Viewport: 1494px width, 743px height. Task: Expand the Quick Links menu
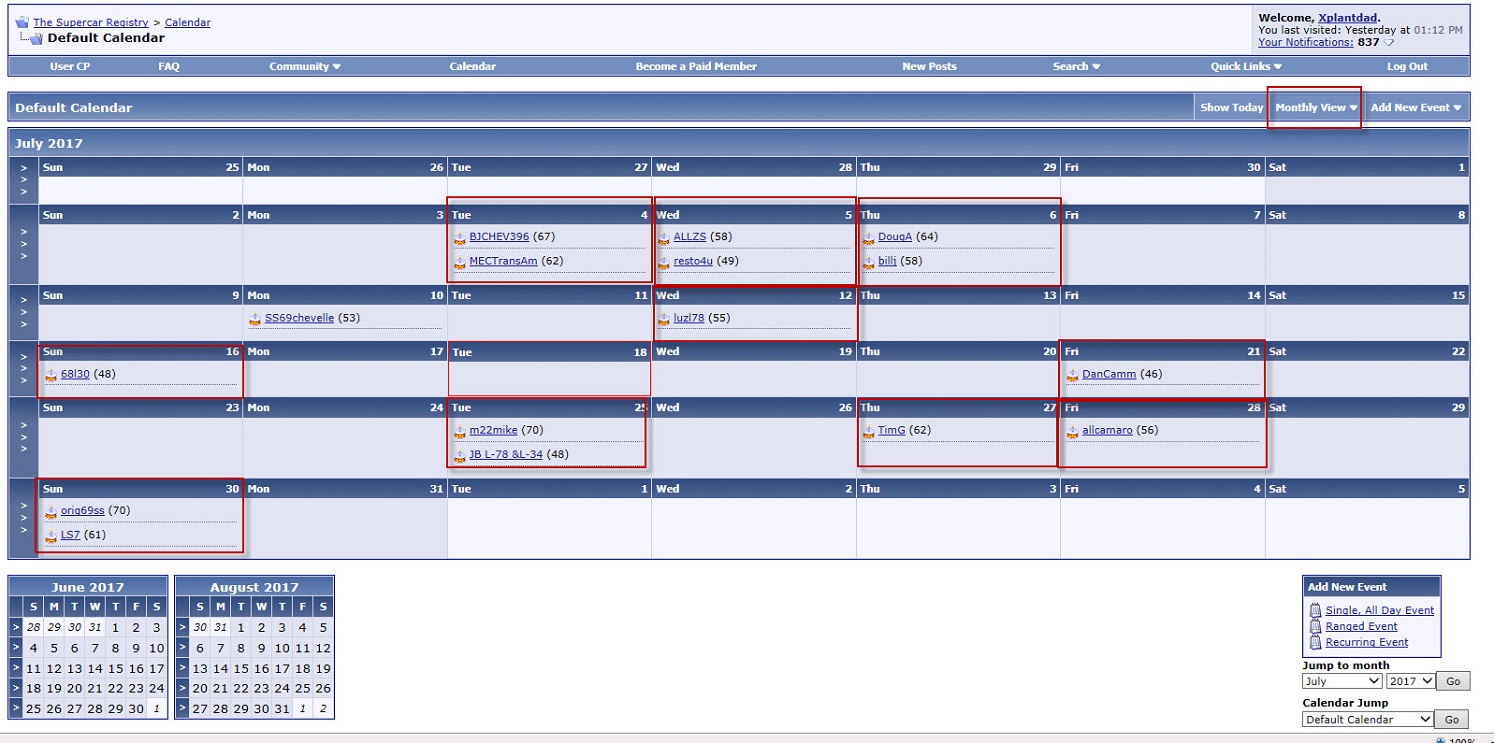click(x=1245, y=67)
